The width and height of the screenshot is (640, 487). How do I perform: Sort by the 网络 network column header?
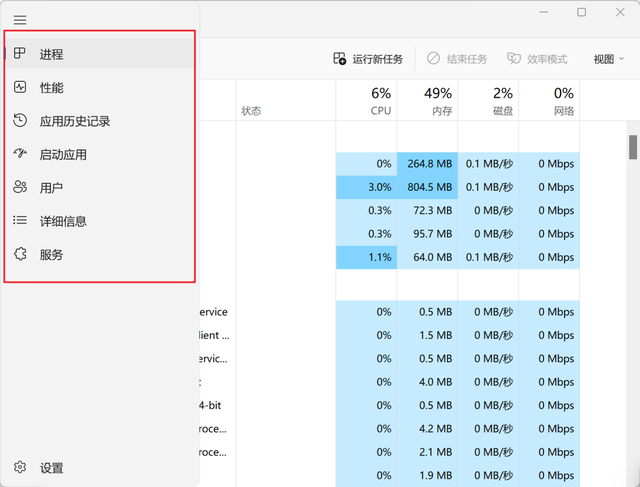pyautogui.click(x=549, y=101)
